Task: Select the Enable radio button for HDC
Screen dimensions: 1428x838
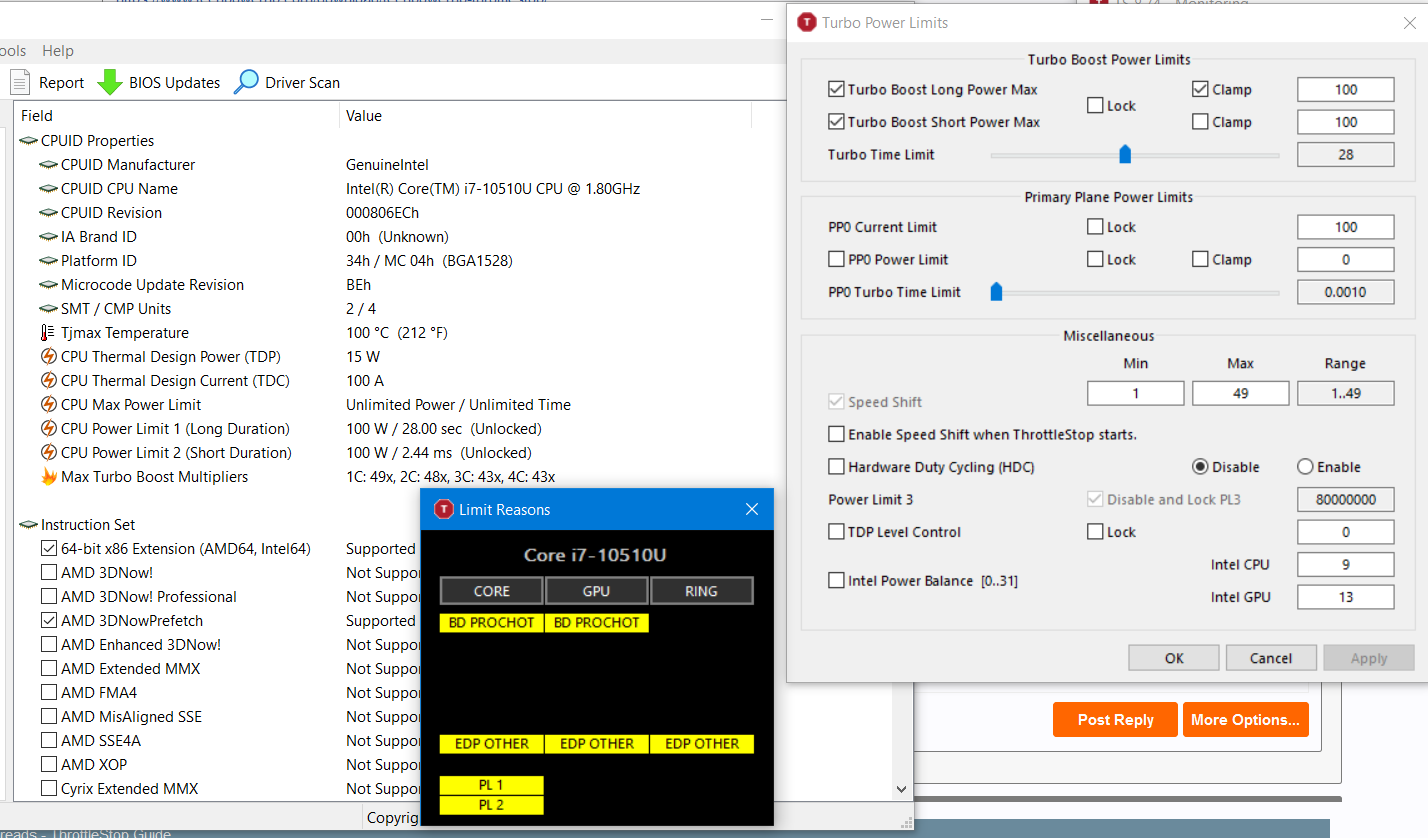Action: 1305,467
